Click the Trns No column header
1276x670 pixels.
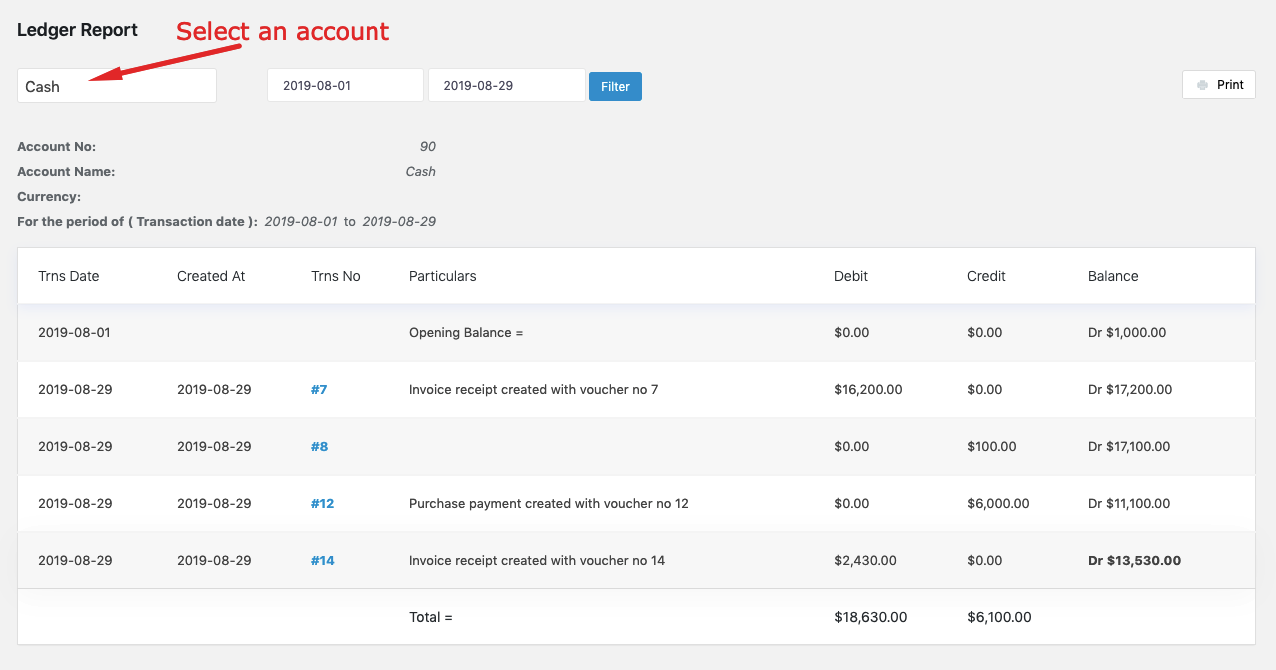pyautogui.click(x=336, y=276)
